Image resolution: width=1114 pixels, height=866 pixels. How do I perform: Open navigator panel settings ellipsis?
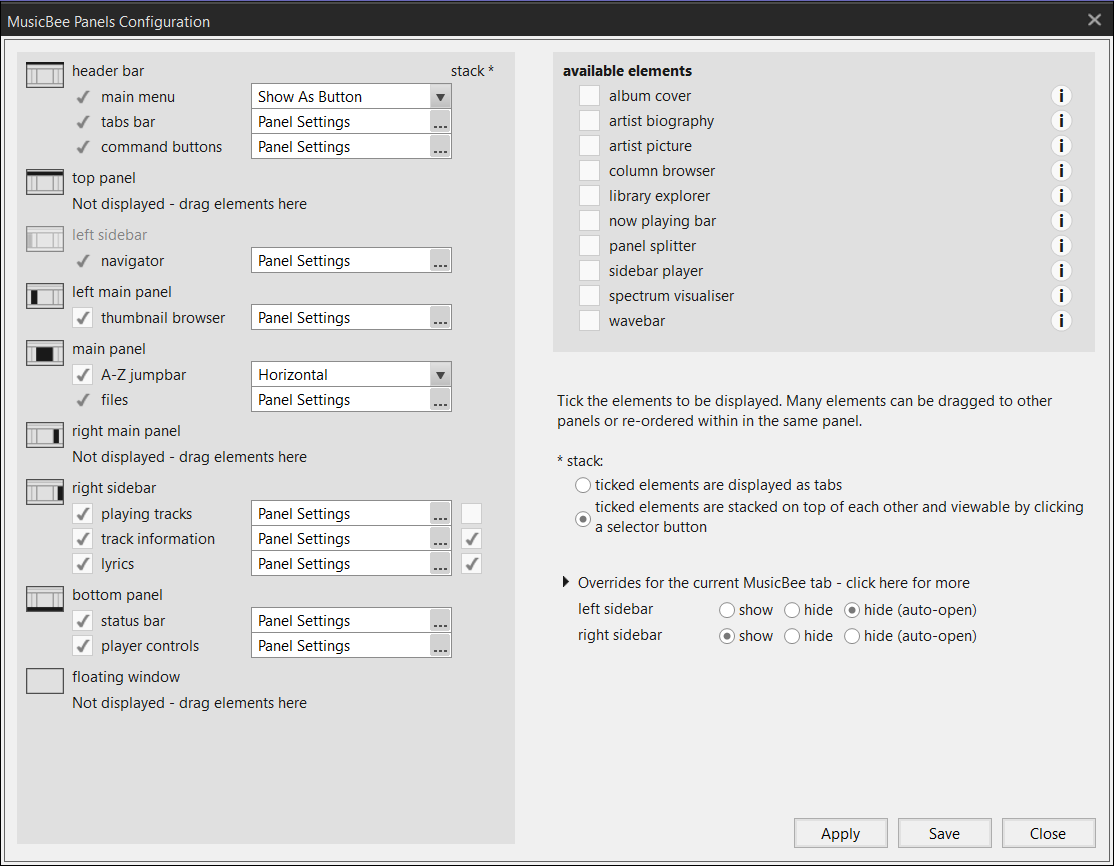tap(440, 261)
